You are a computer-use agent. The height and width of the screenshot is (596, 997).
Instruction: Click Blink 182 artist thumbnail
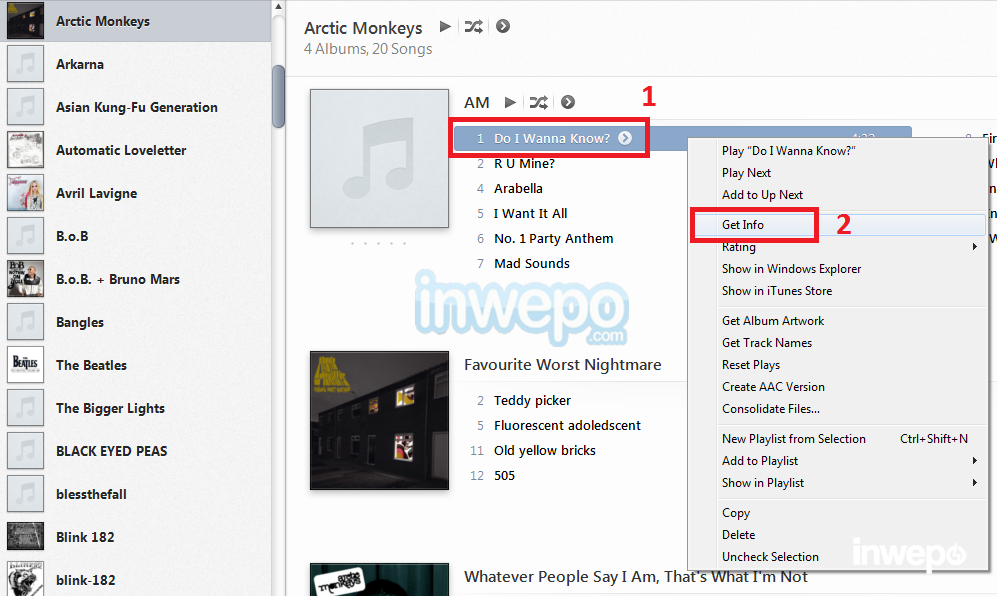(x=25, y=537)
